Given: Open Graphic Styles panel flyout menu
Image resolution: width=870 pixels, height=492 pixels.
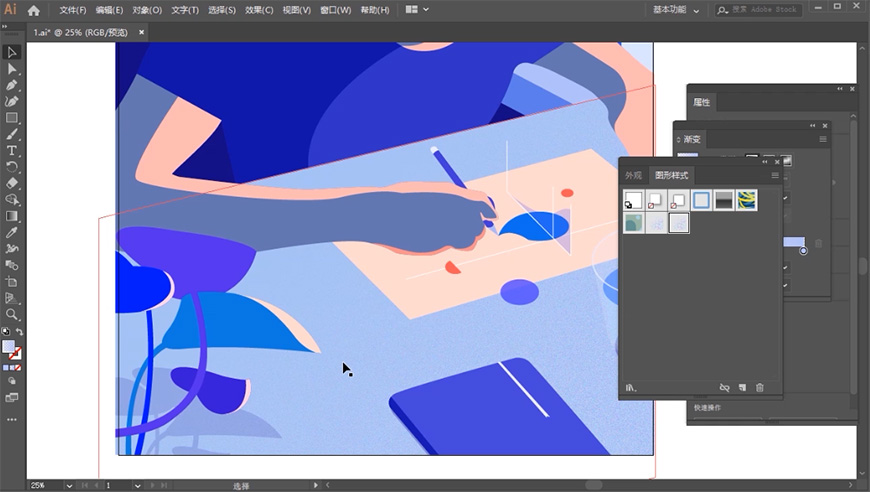Looking at the screenshot, I should pyautogui.click(x=775, y=175).
